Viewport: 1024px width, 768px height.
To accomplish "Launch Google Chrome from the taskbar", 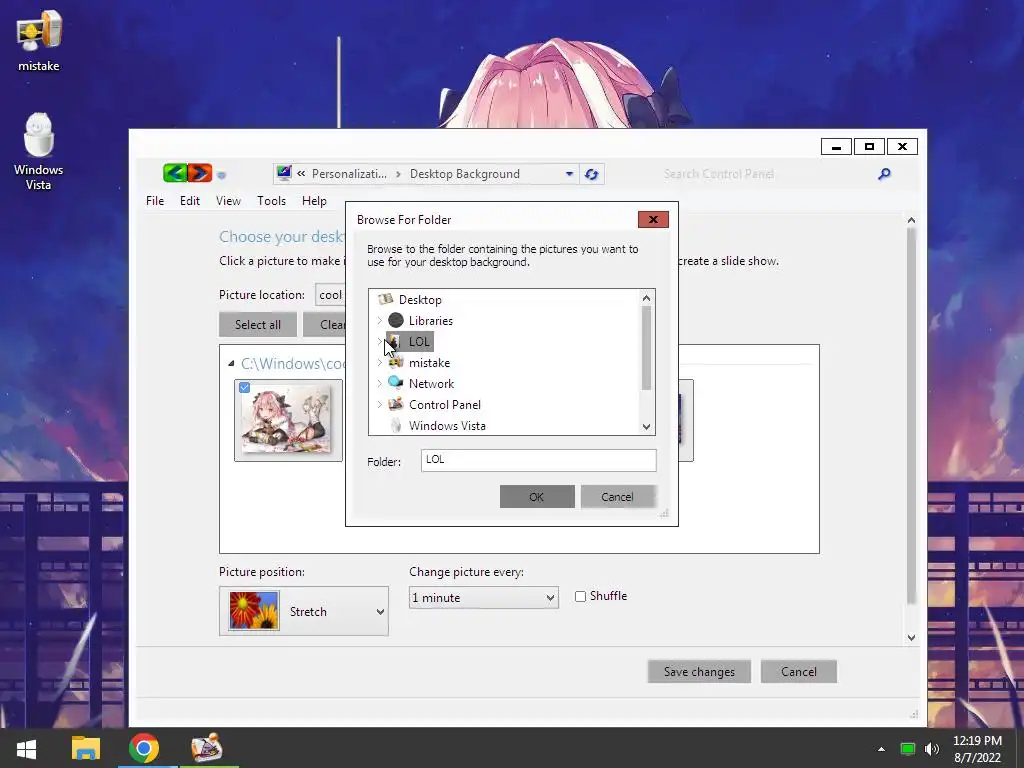I will 144,748.
